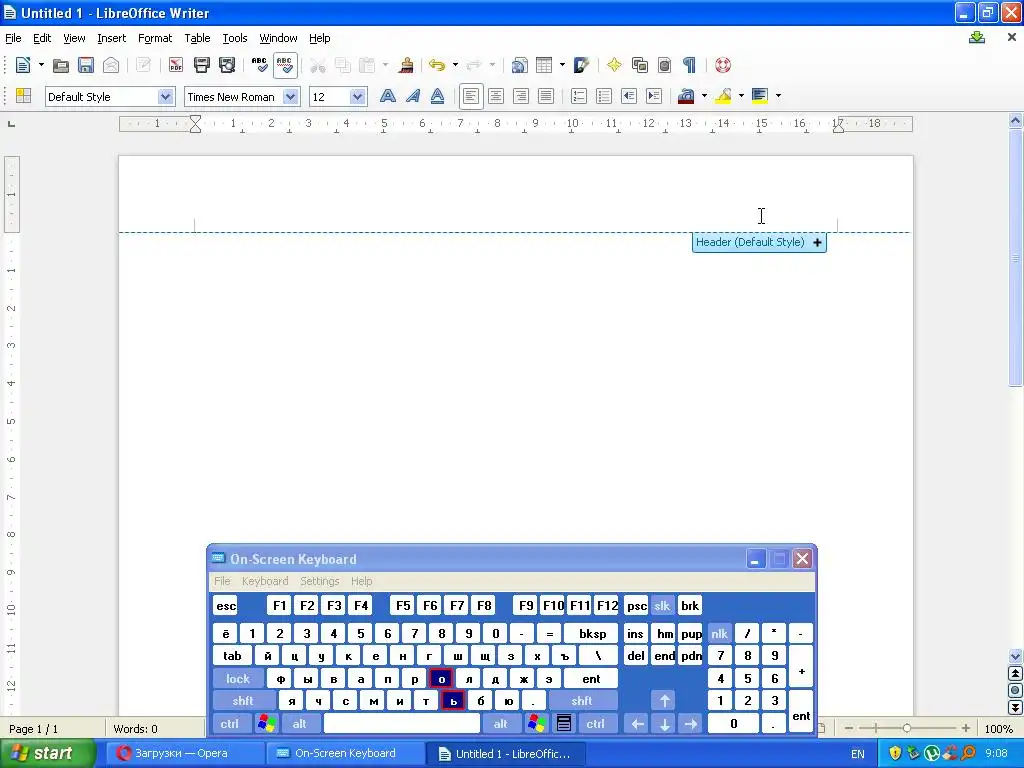Open the Table menu
This screenshot has width=1024, height=768.
[x=197, y=38]
